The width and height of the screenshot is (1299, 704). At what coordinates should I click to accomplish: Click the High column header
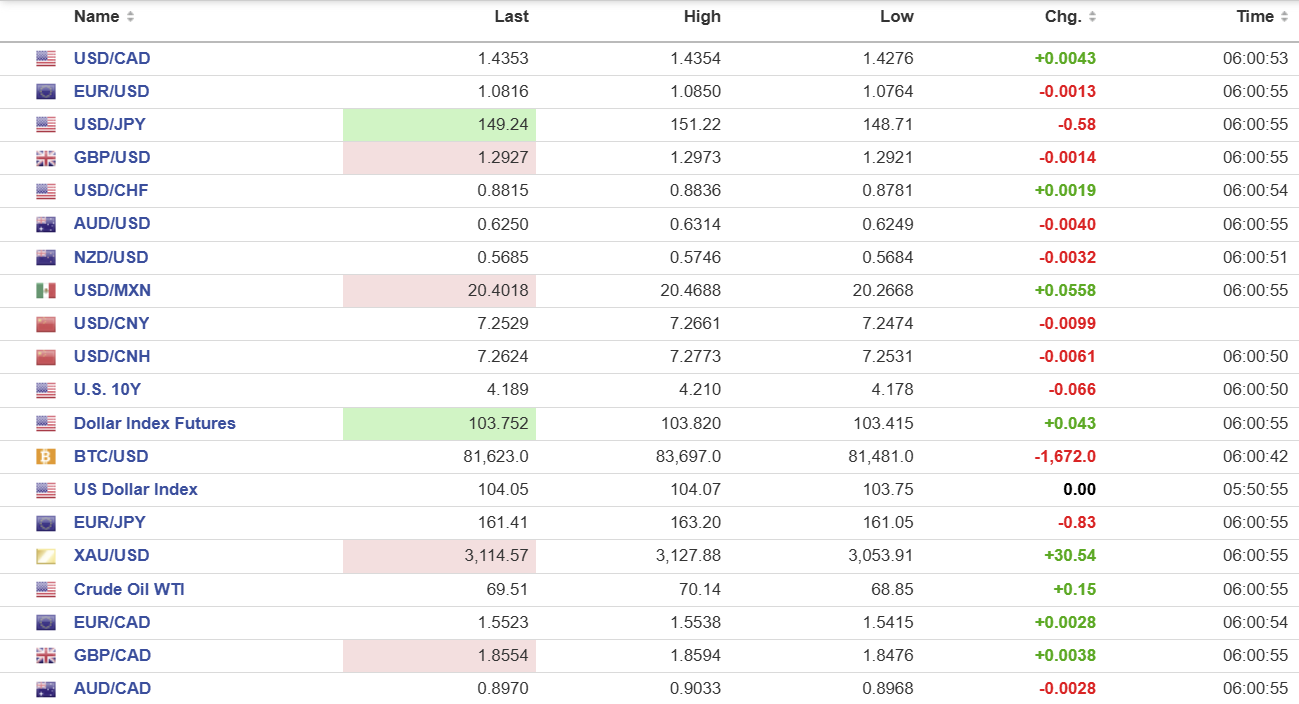[x=702, y=17]
